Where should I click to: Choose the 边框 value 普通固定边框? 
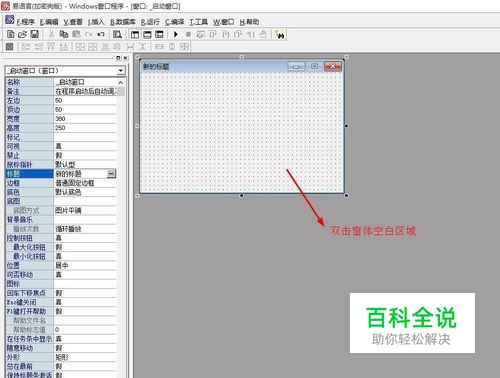pyautogui.click(x=85, y=183)
